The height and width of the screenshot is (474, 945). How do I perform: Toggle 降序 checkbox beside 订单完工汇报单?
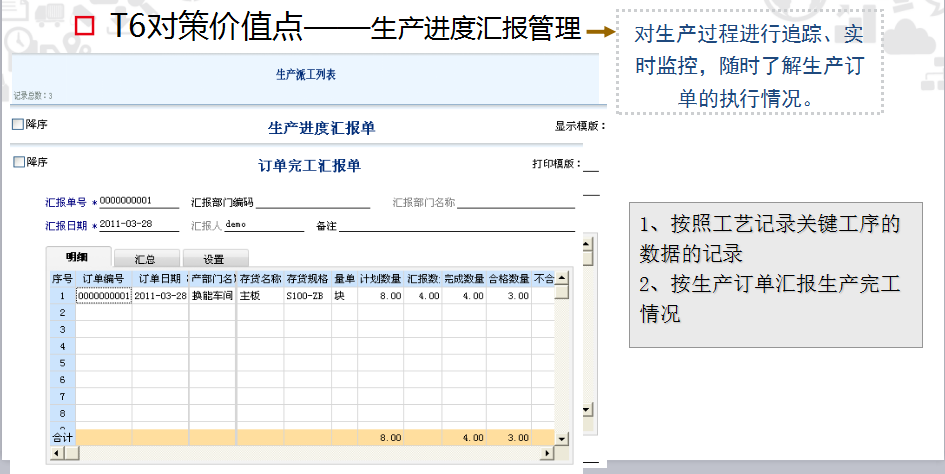[x=19, y=162]
